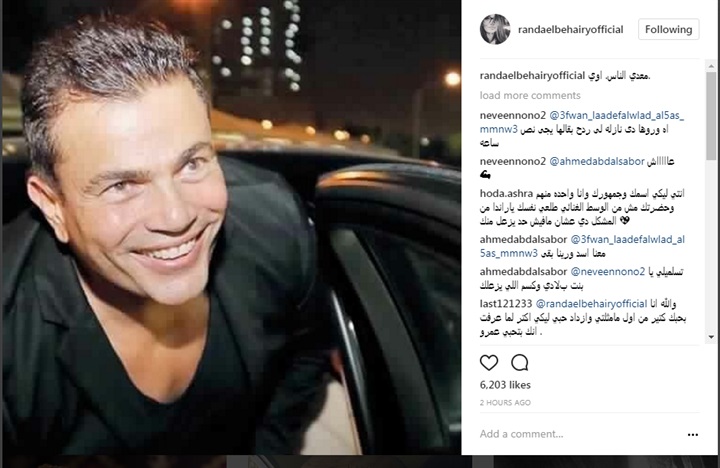Open the randaelbehairyofficial username in header
Screen dimensions: 720x468
(x=570, y=30)
